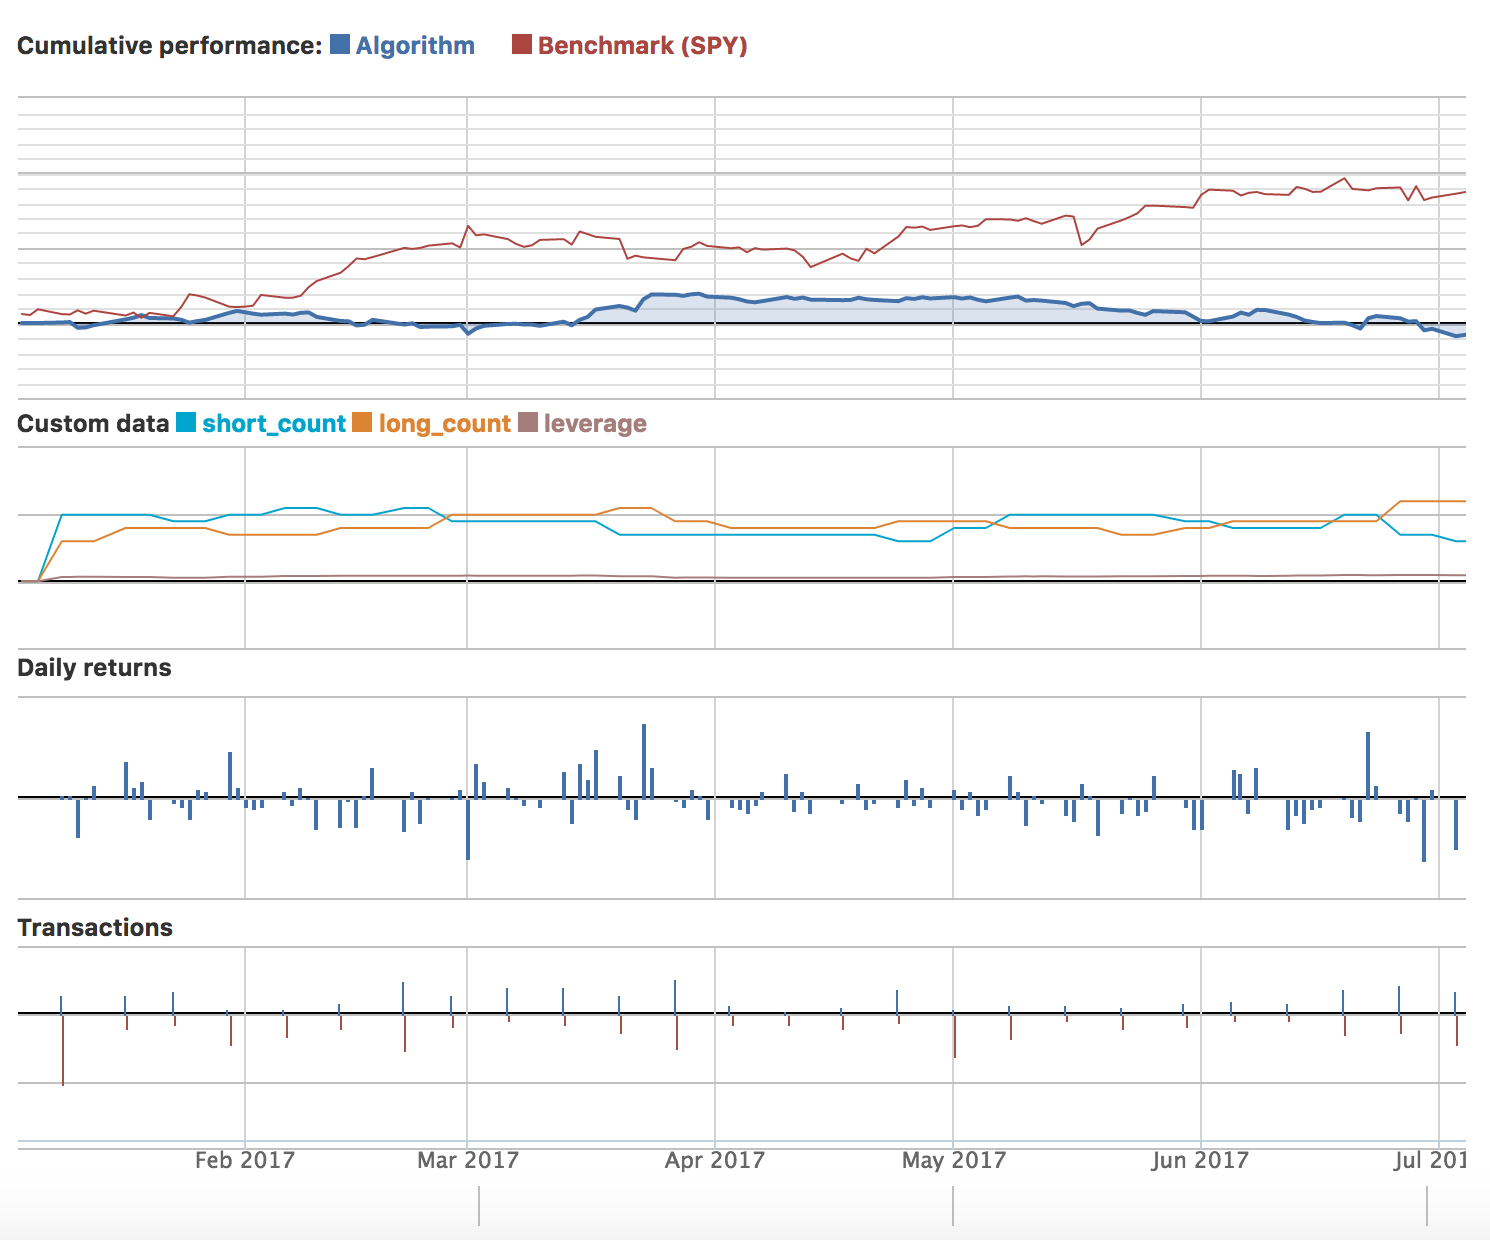Click the Custom data heading
Image resolution: width=1490 pixels, height=1240 pixels.
[x=93, y=424]
